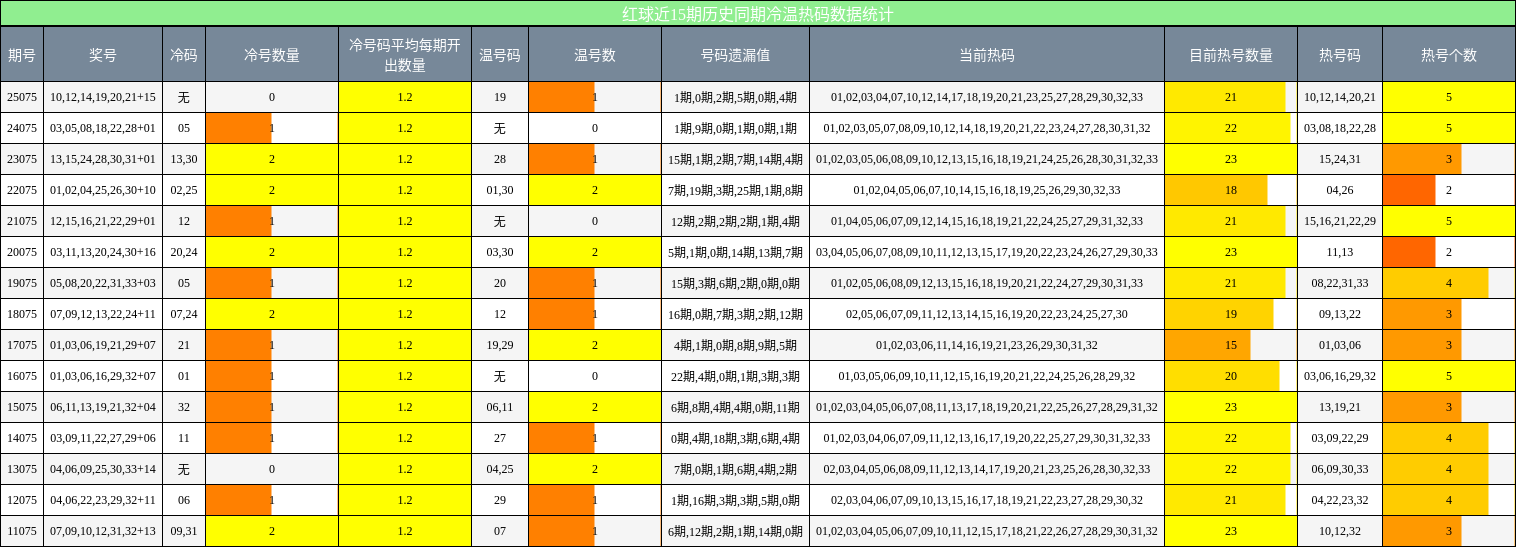Select hot count 15 in row 17075
Screen dimensions: 1516x547
(x=1231, y=345)
